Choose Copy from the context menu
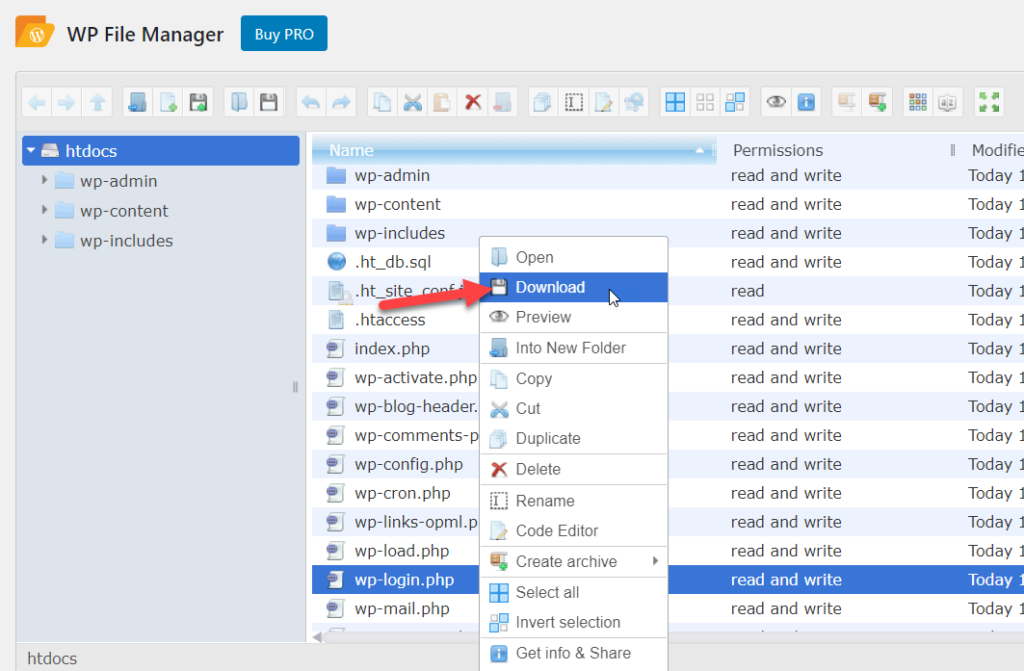This screenshot has height=671, width=1024. (573, 378)
